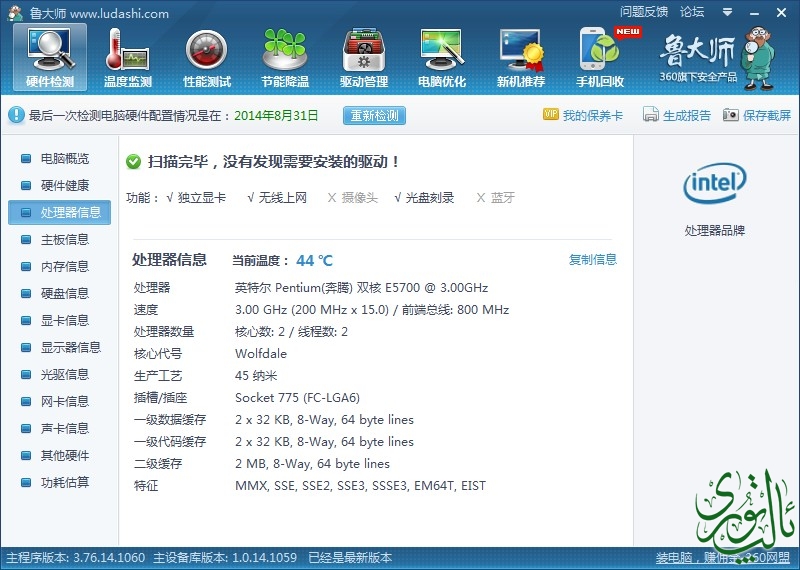Minimize the 鲁大师 window
This screenshot has width=800, height=570.
point(755,13)
